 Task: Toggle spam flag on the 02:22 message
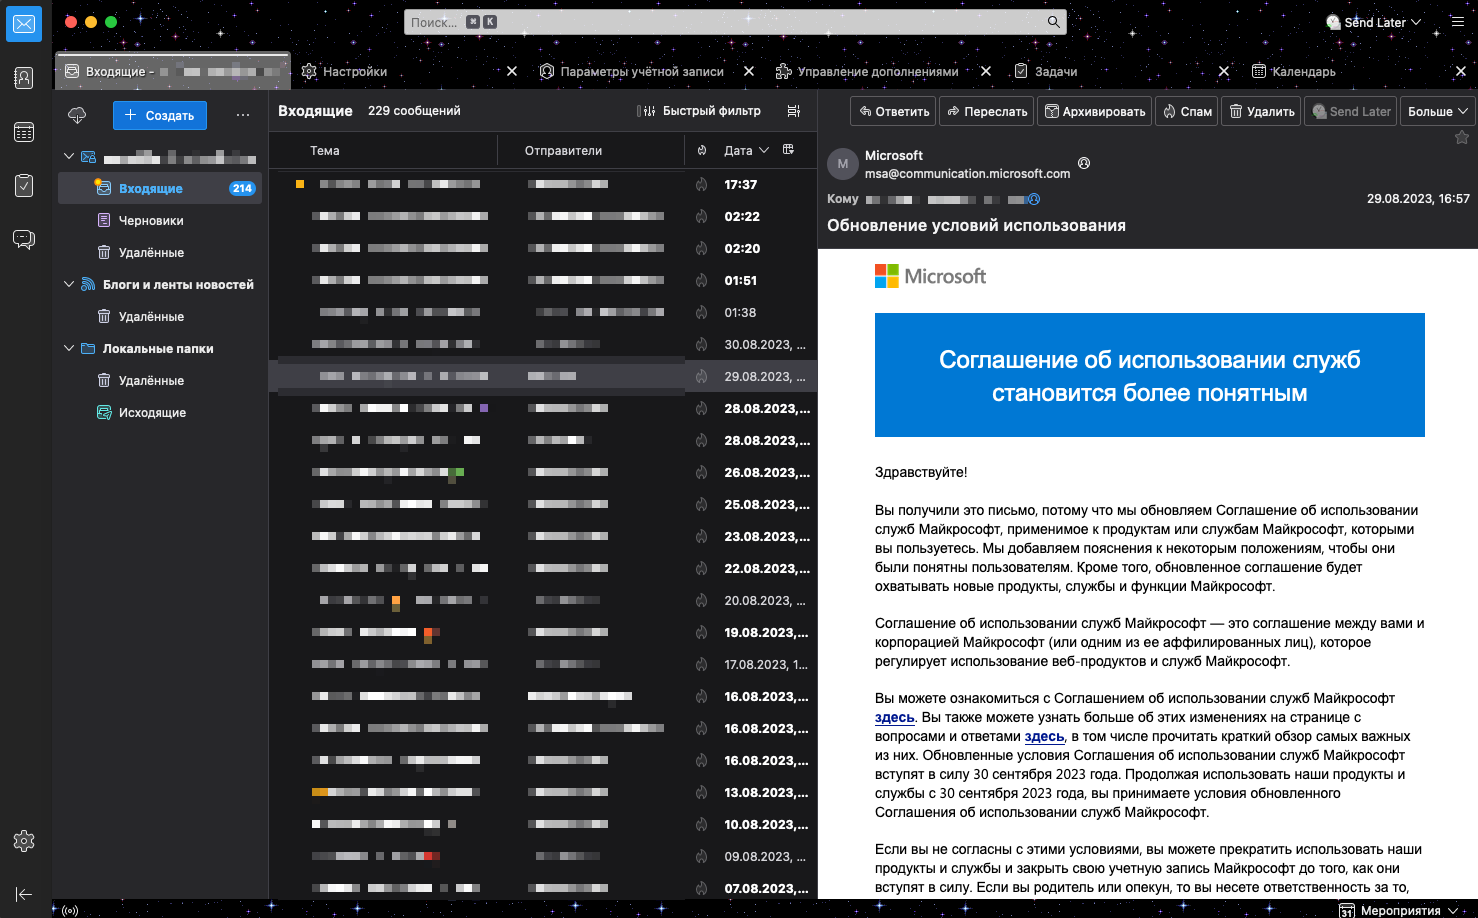701,216
